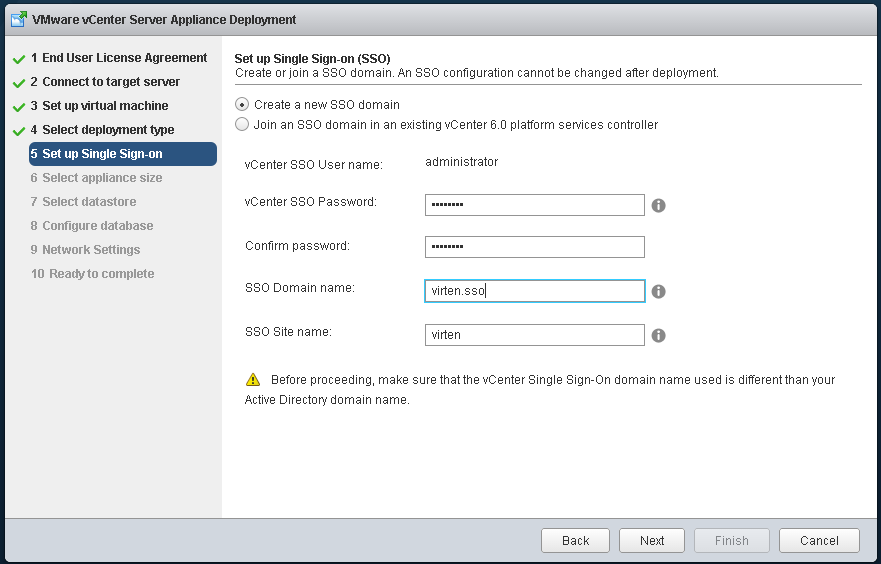Cancel the deployment wizard

coord(819,540)
